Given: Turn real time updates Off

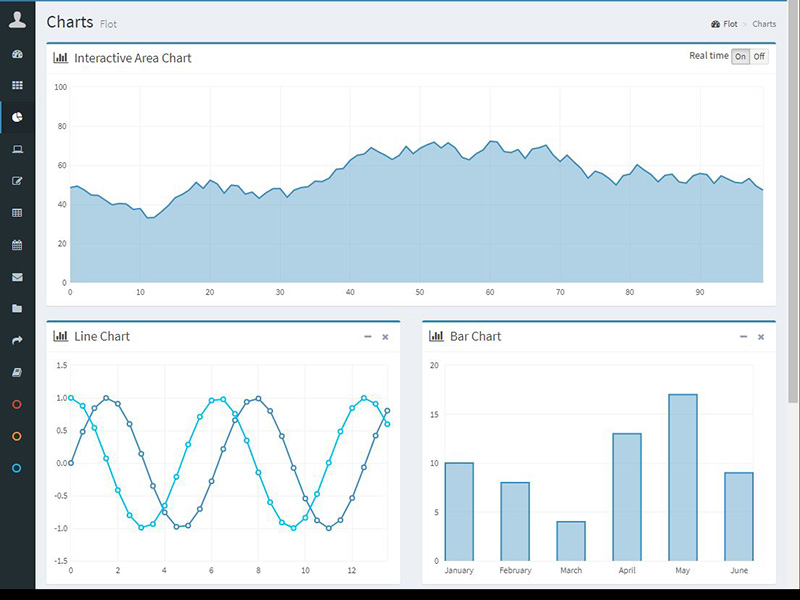Looking at the screenshot, I should click(759, 57).
